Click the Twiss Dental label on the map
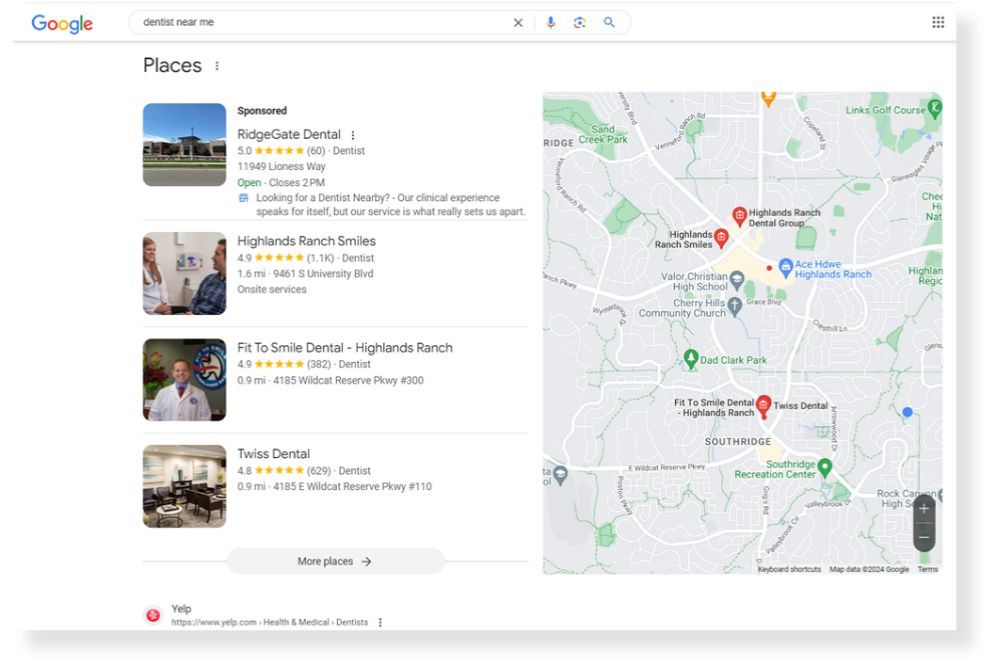The width and height of the screenshot is (1000, 667). coord(800,406)
